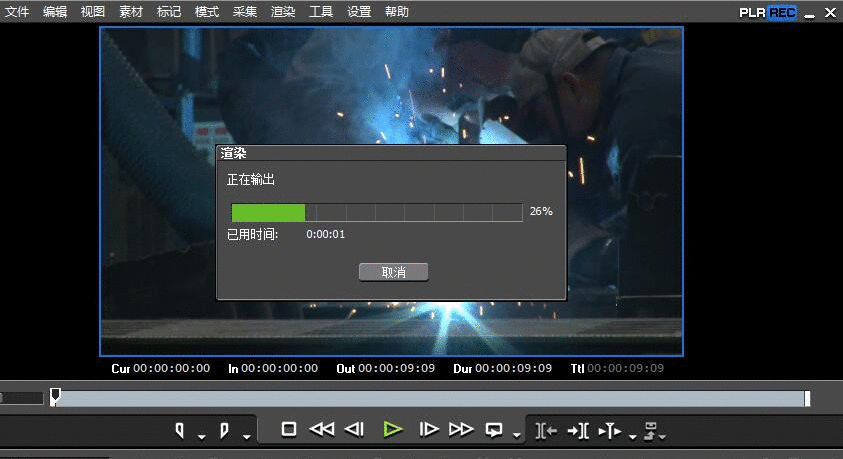Jump to the In point
This screenshot has height=459, width=843.
pos(546,430)
